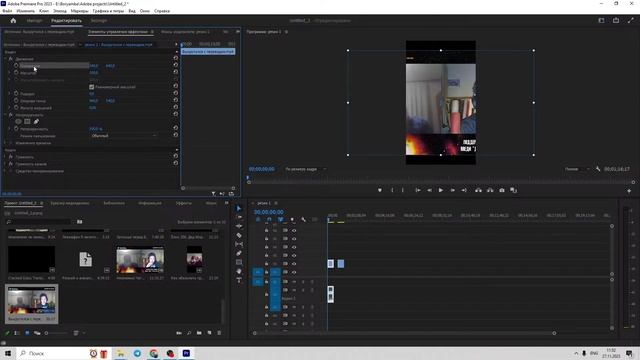
Task: Select the Razor tool
Action: point(239,235)
